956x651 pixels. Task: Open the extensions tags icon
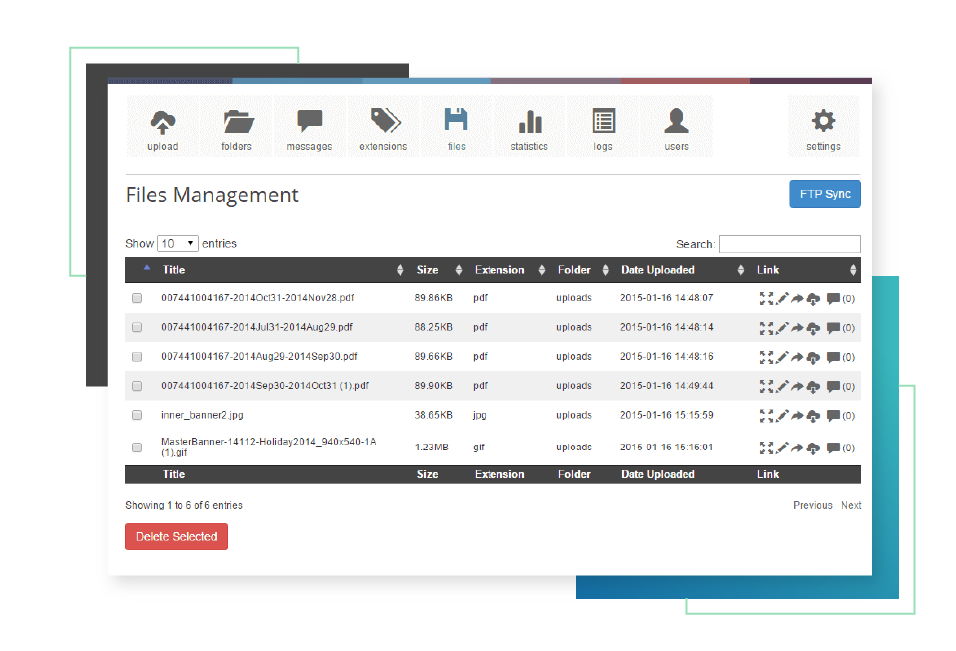point(383,127)
